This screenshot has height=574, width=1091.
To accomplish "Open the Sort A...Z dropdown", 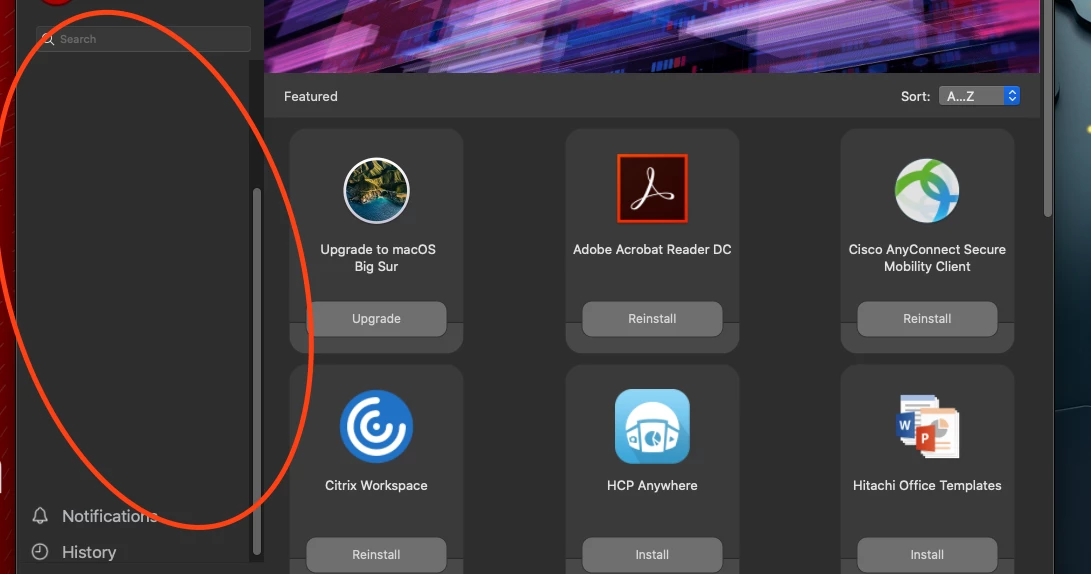I will coord(979,96).
